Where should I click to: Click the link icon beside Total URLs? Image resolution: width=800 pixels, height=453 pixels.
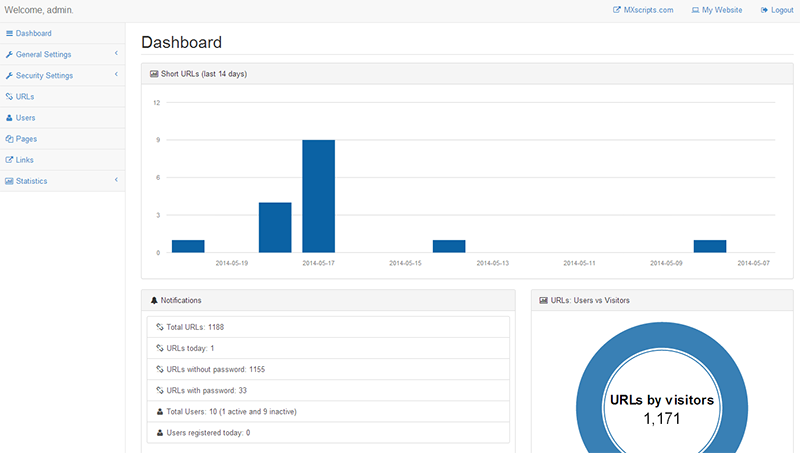pyautogui.click(x=160, y=327)
